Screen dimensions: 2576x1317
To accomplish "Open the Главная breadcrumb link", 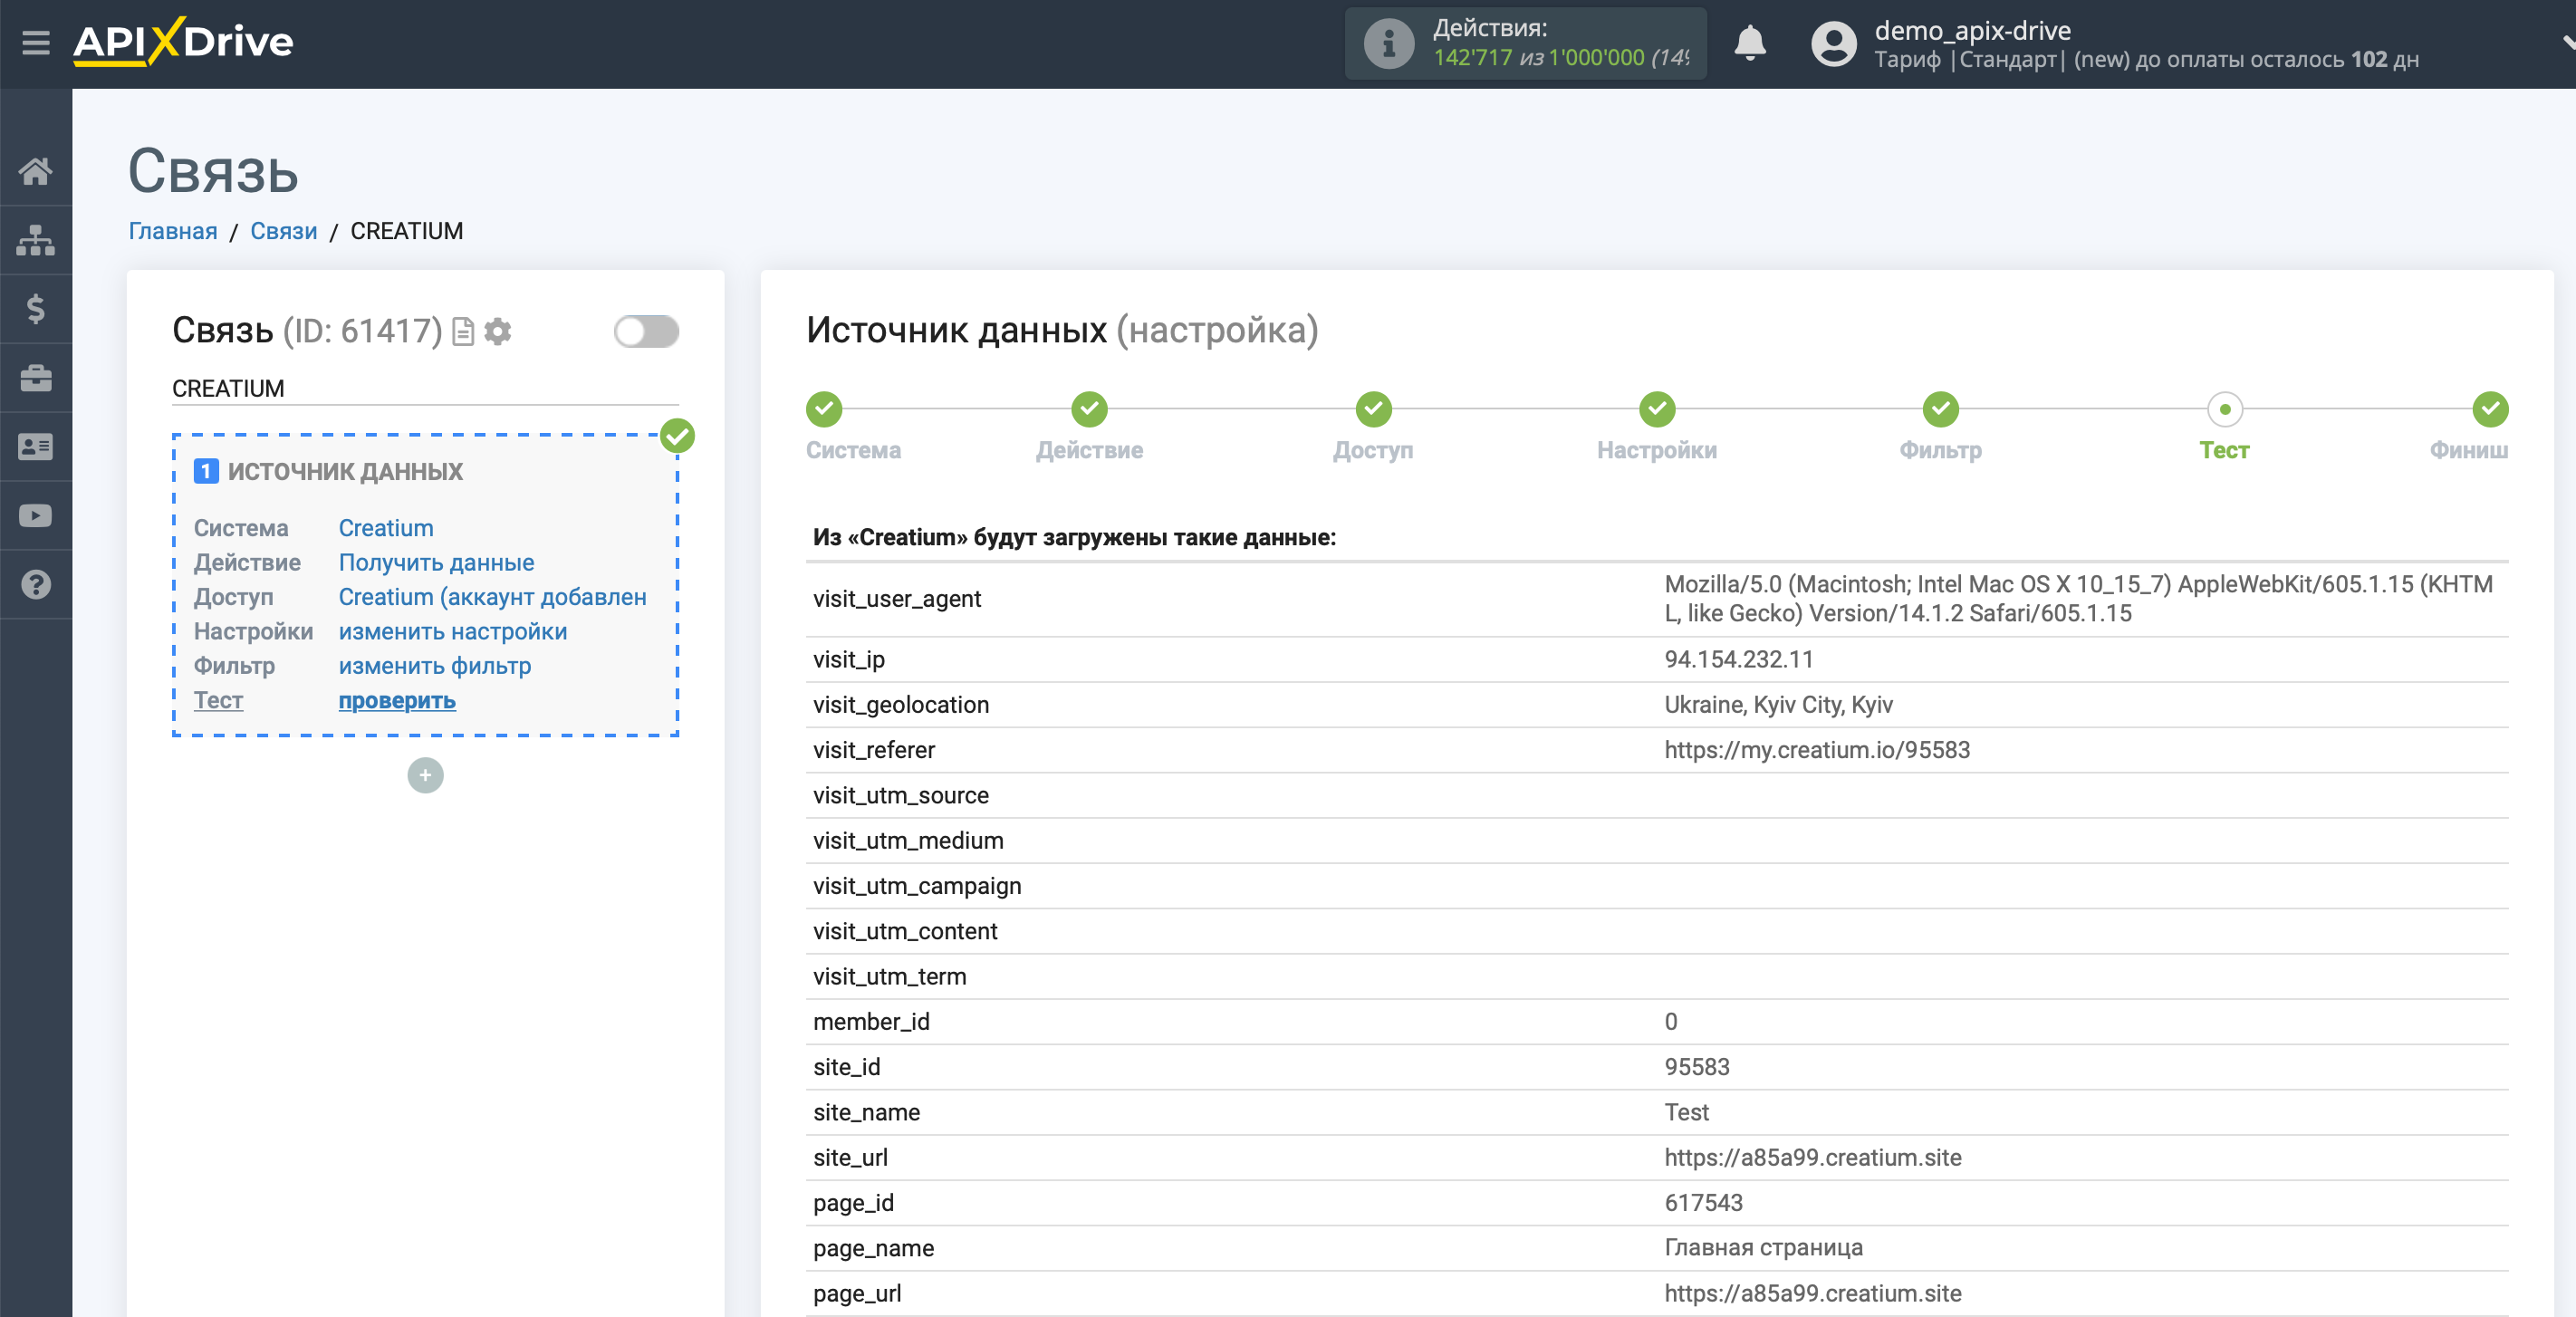I will tap(173, 231).
